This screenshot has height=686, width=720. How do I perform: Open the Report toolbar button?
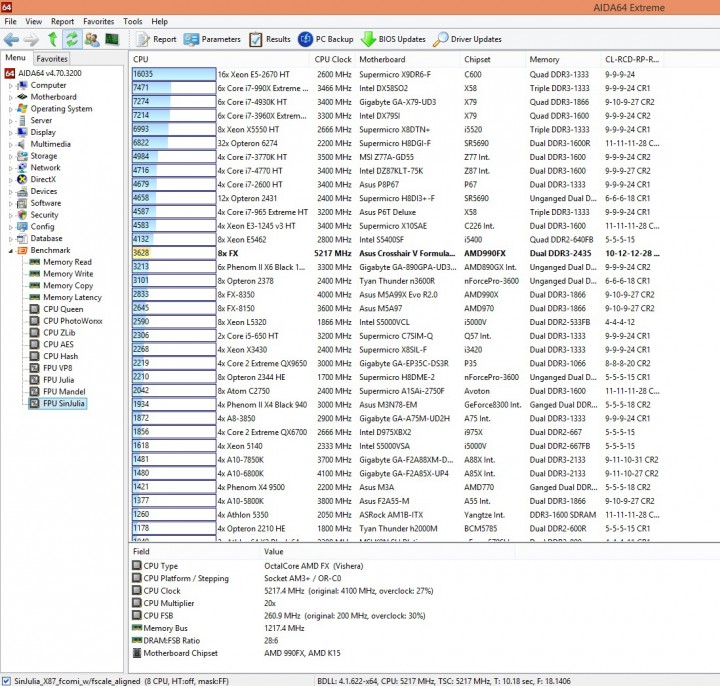click(x=157, y=39)
